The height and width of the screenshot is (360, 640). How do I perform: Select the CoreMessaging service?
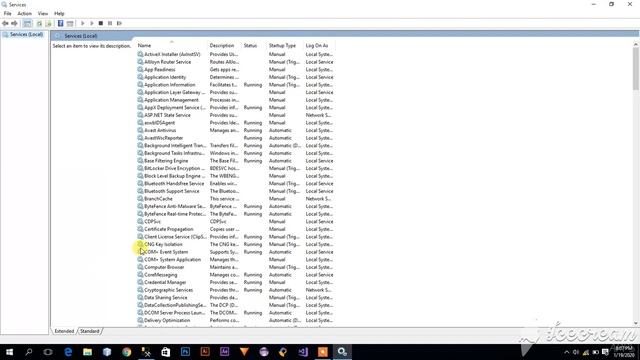(160, 275)
